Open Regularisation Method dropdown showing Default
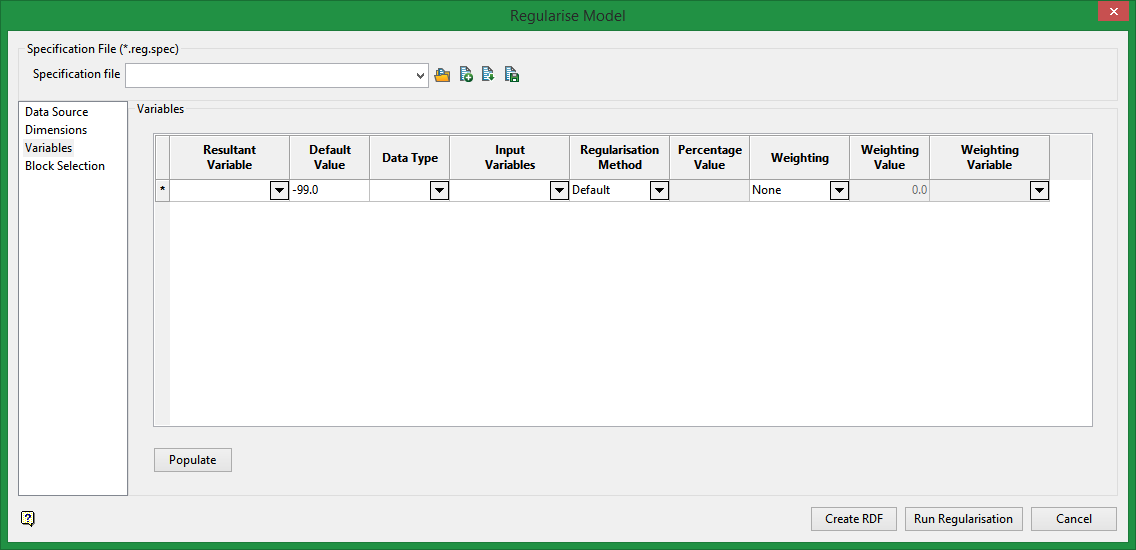1136x550 pixels. pos(659,191)
